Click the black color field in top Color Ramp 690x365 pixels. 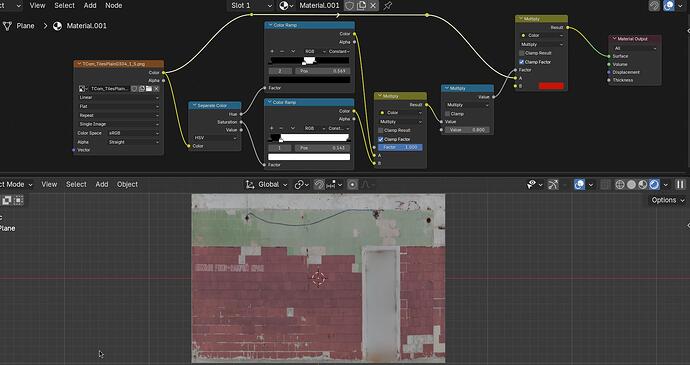click(x=309, y=80)
